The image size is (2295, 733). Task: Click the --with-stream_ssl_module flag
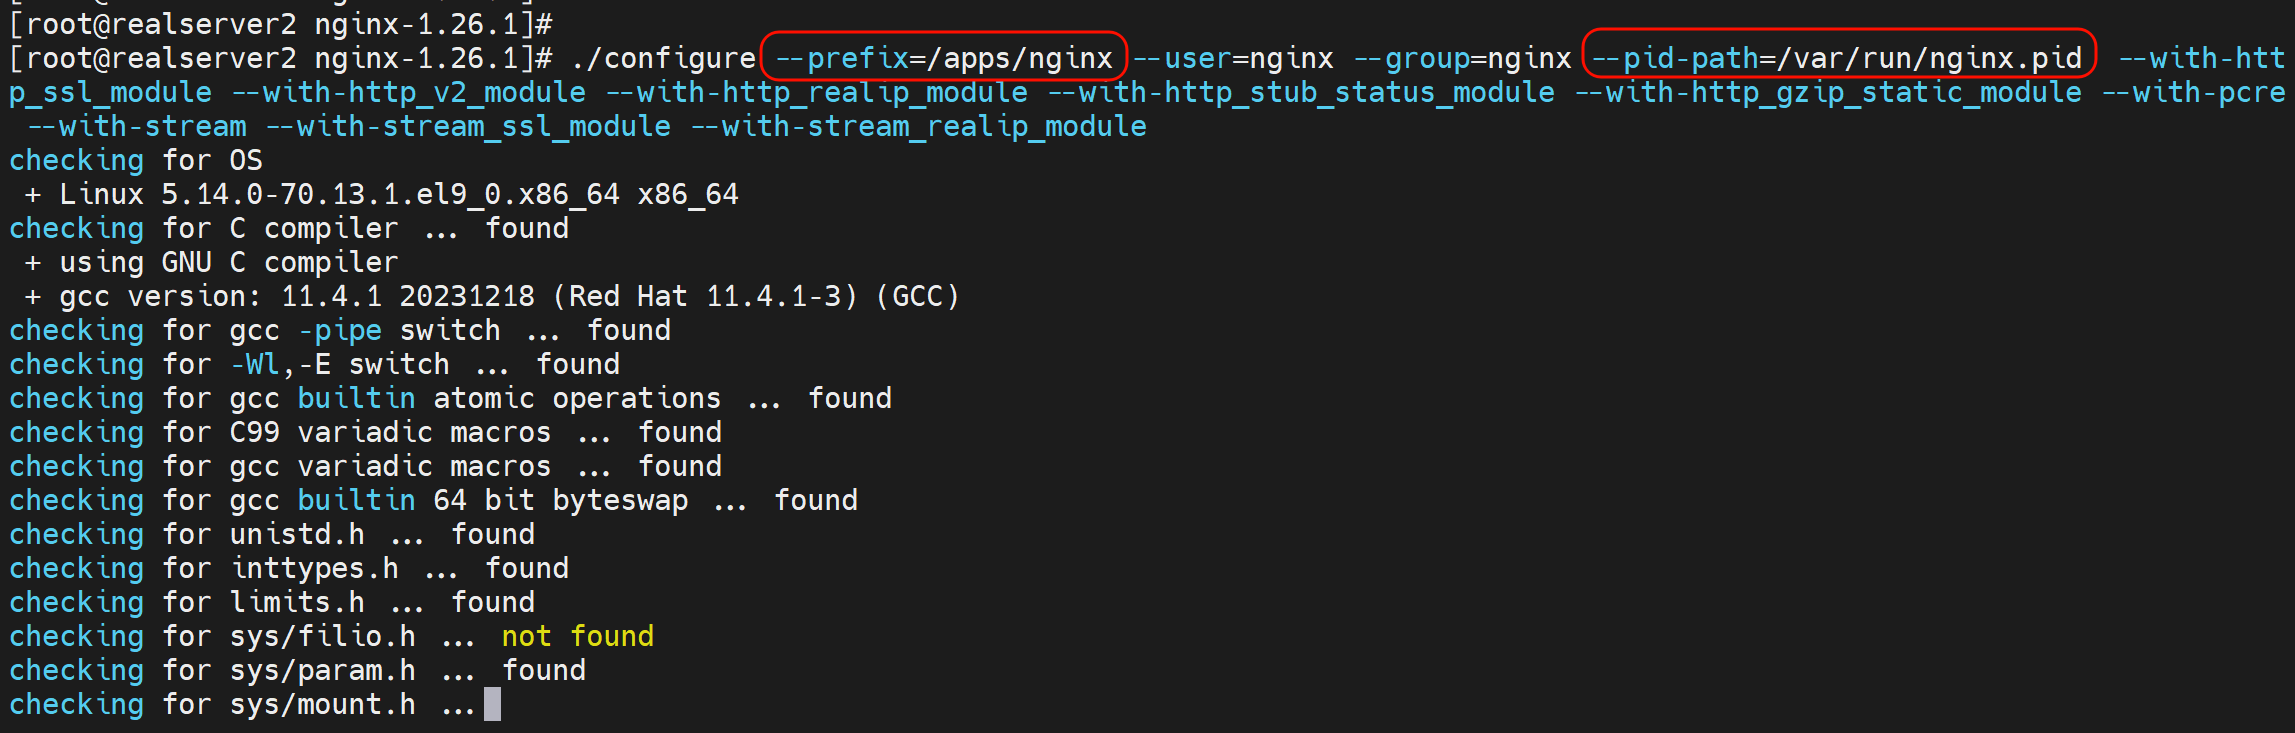point(468,126)
